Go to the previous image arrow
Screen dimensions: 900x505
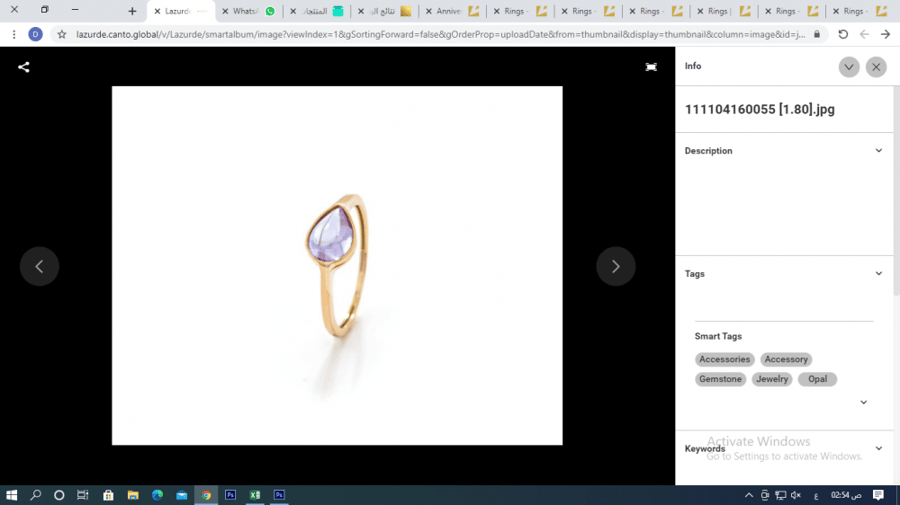click(39, 266)
